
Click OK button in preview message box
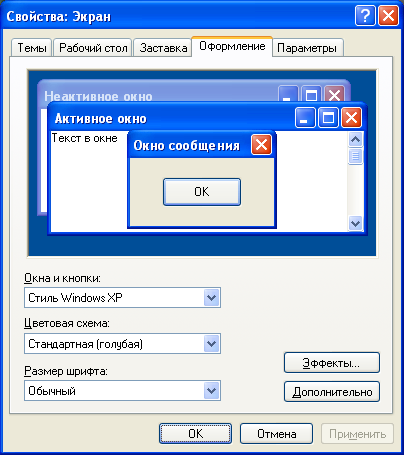coord(202,192)
